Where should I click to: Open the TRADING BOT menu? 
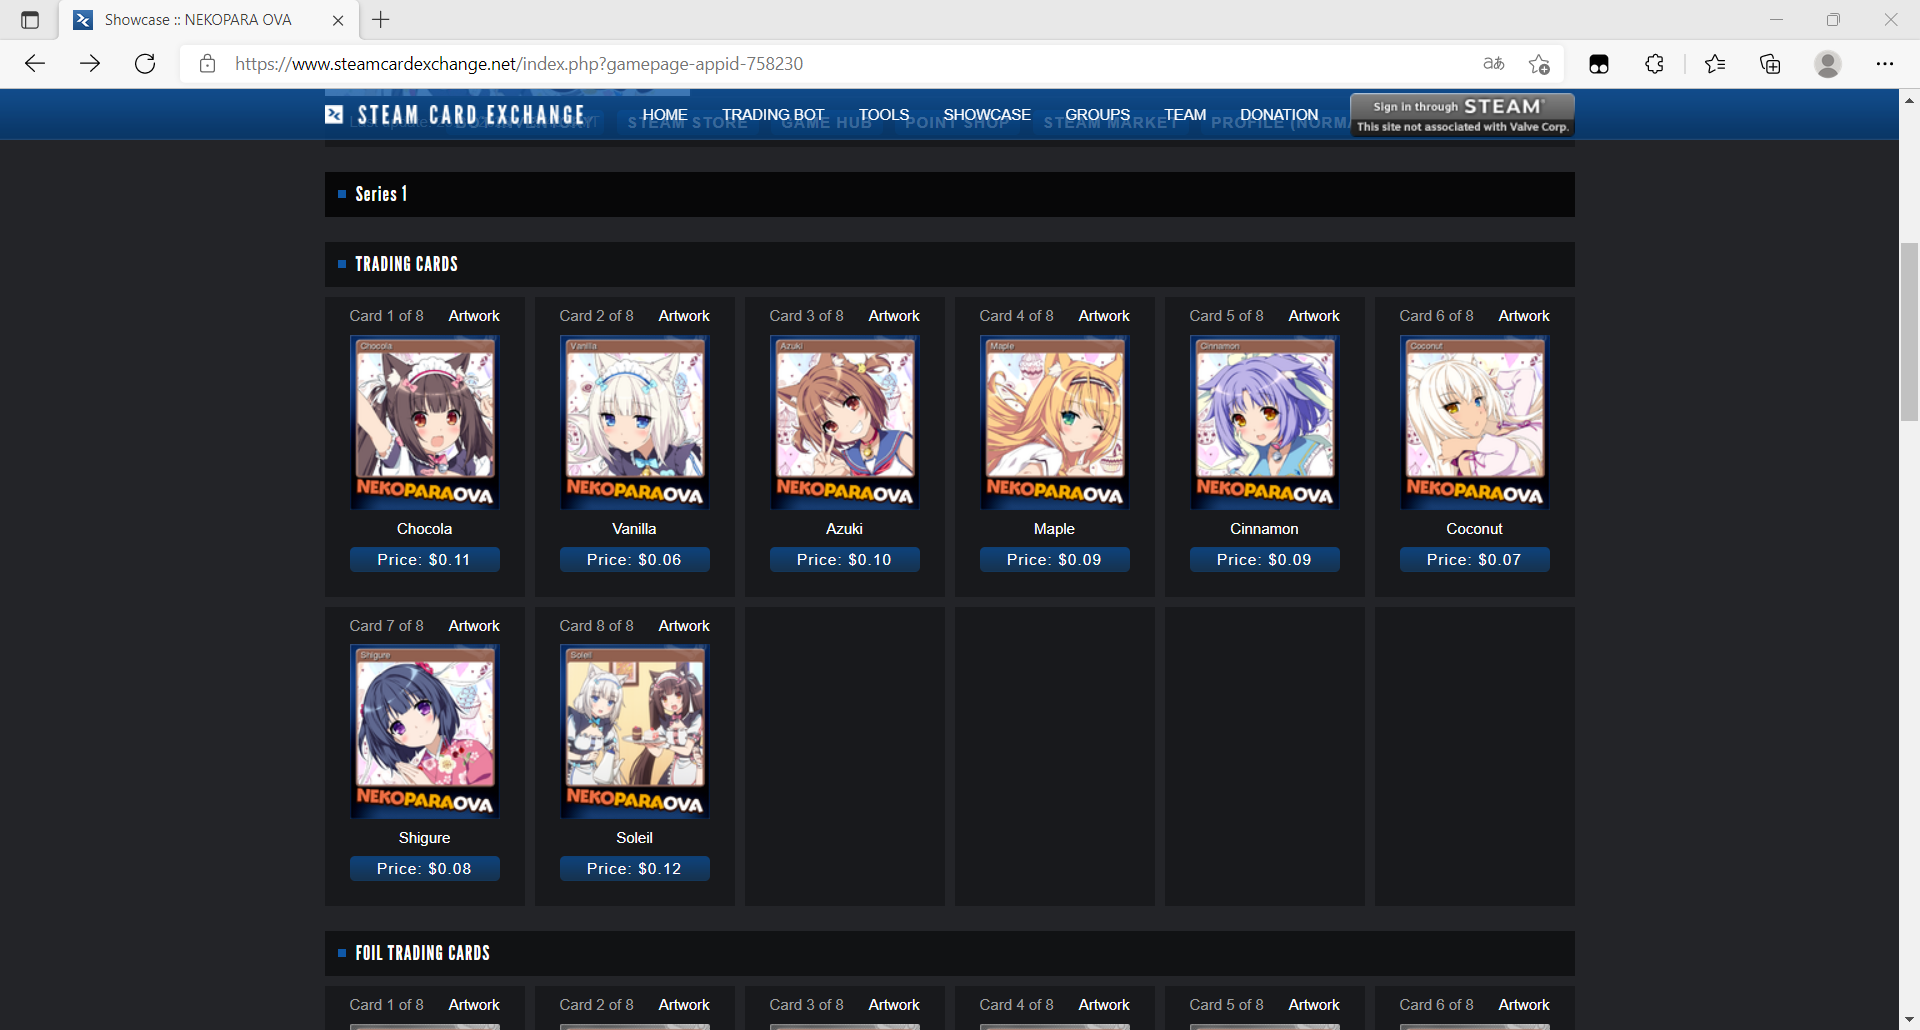point(773,115)
